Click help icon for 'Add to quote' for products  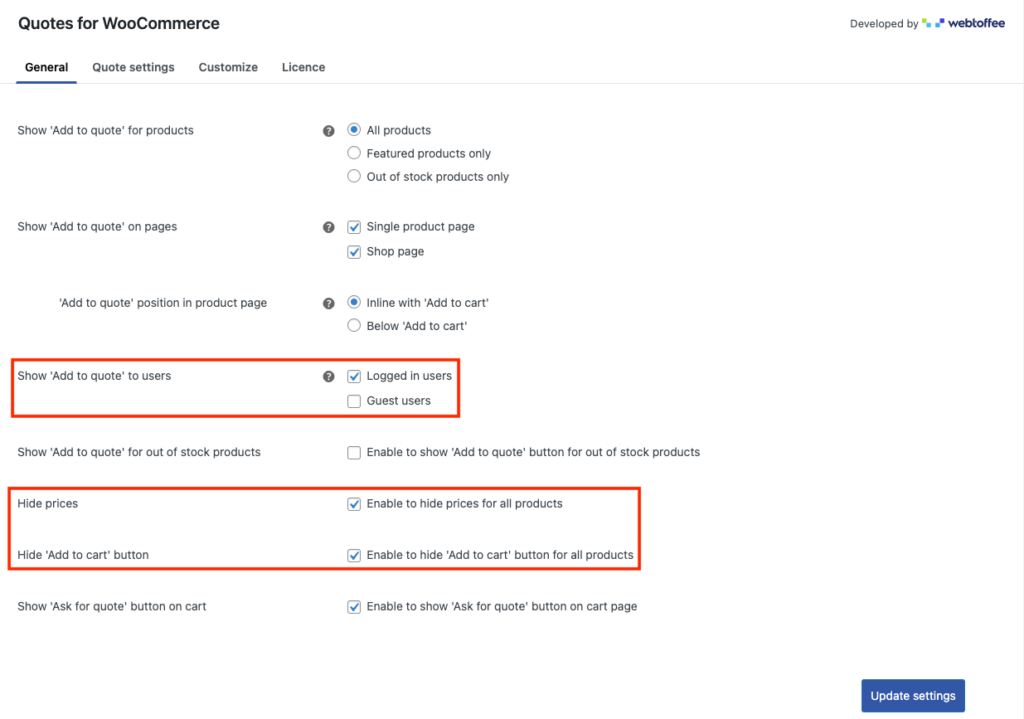(x=328, y=131)
